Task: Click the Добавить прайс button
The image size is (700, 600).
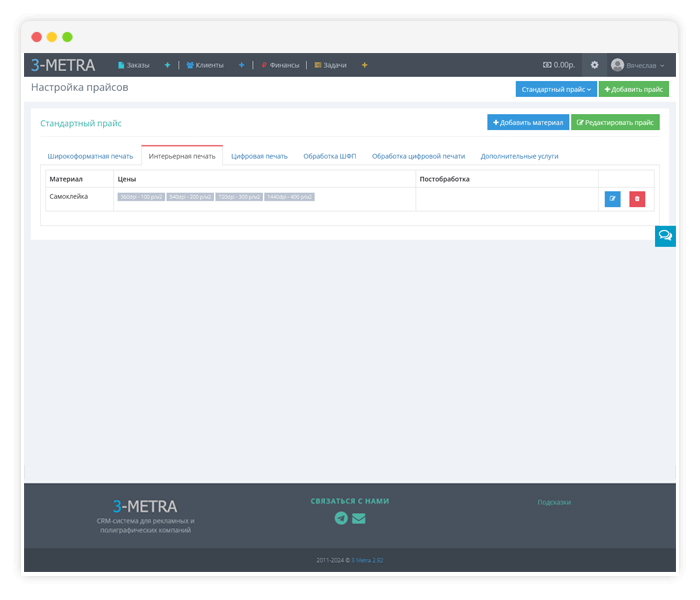Action: tap(634, 89)
